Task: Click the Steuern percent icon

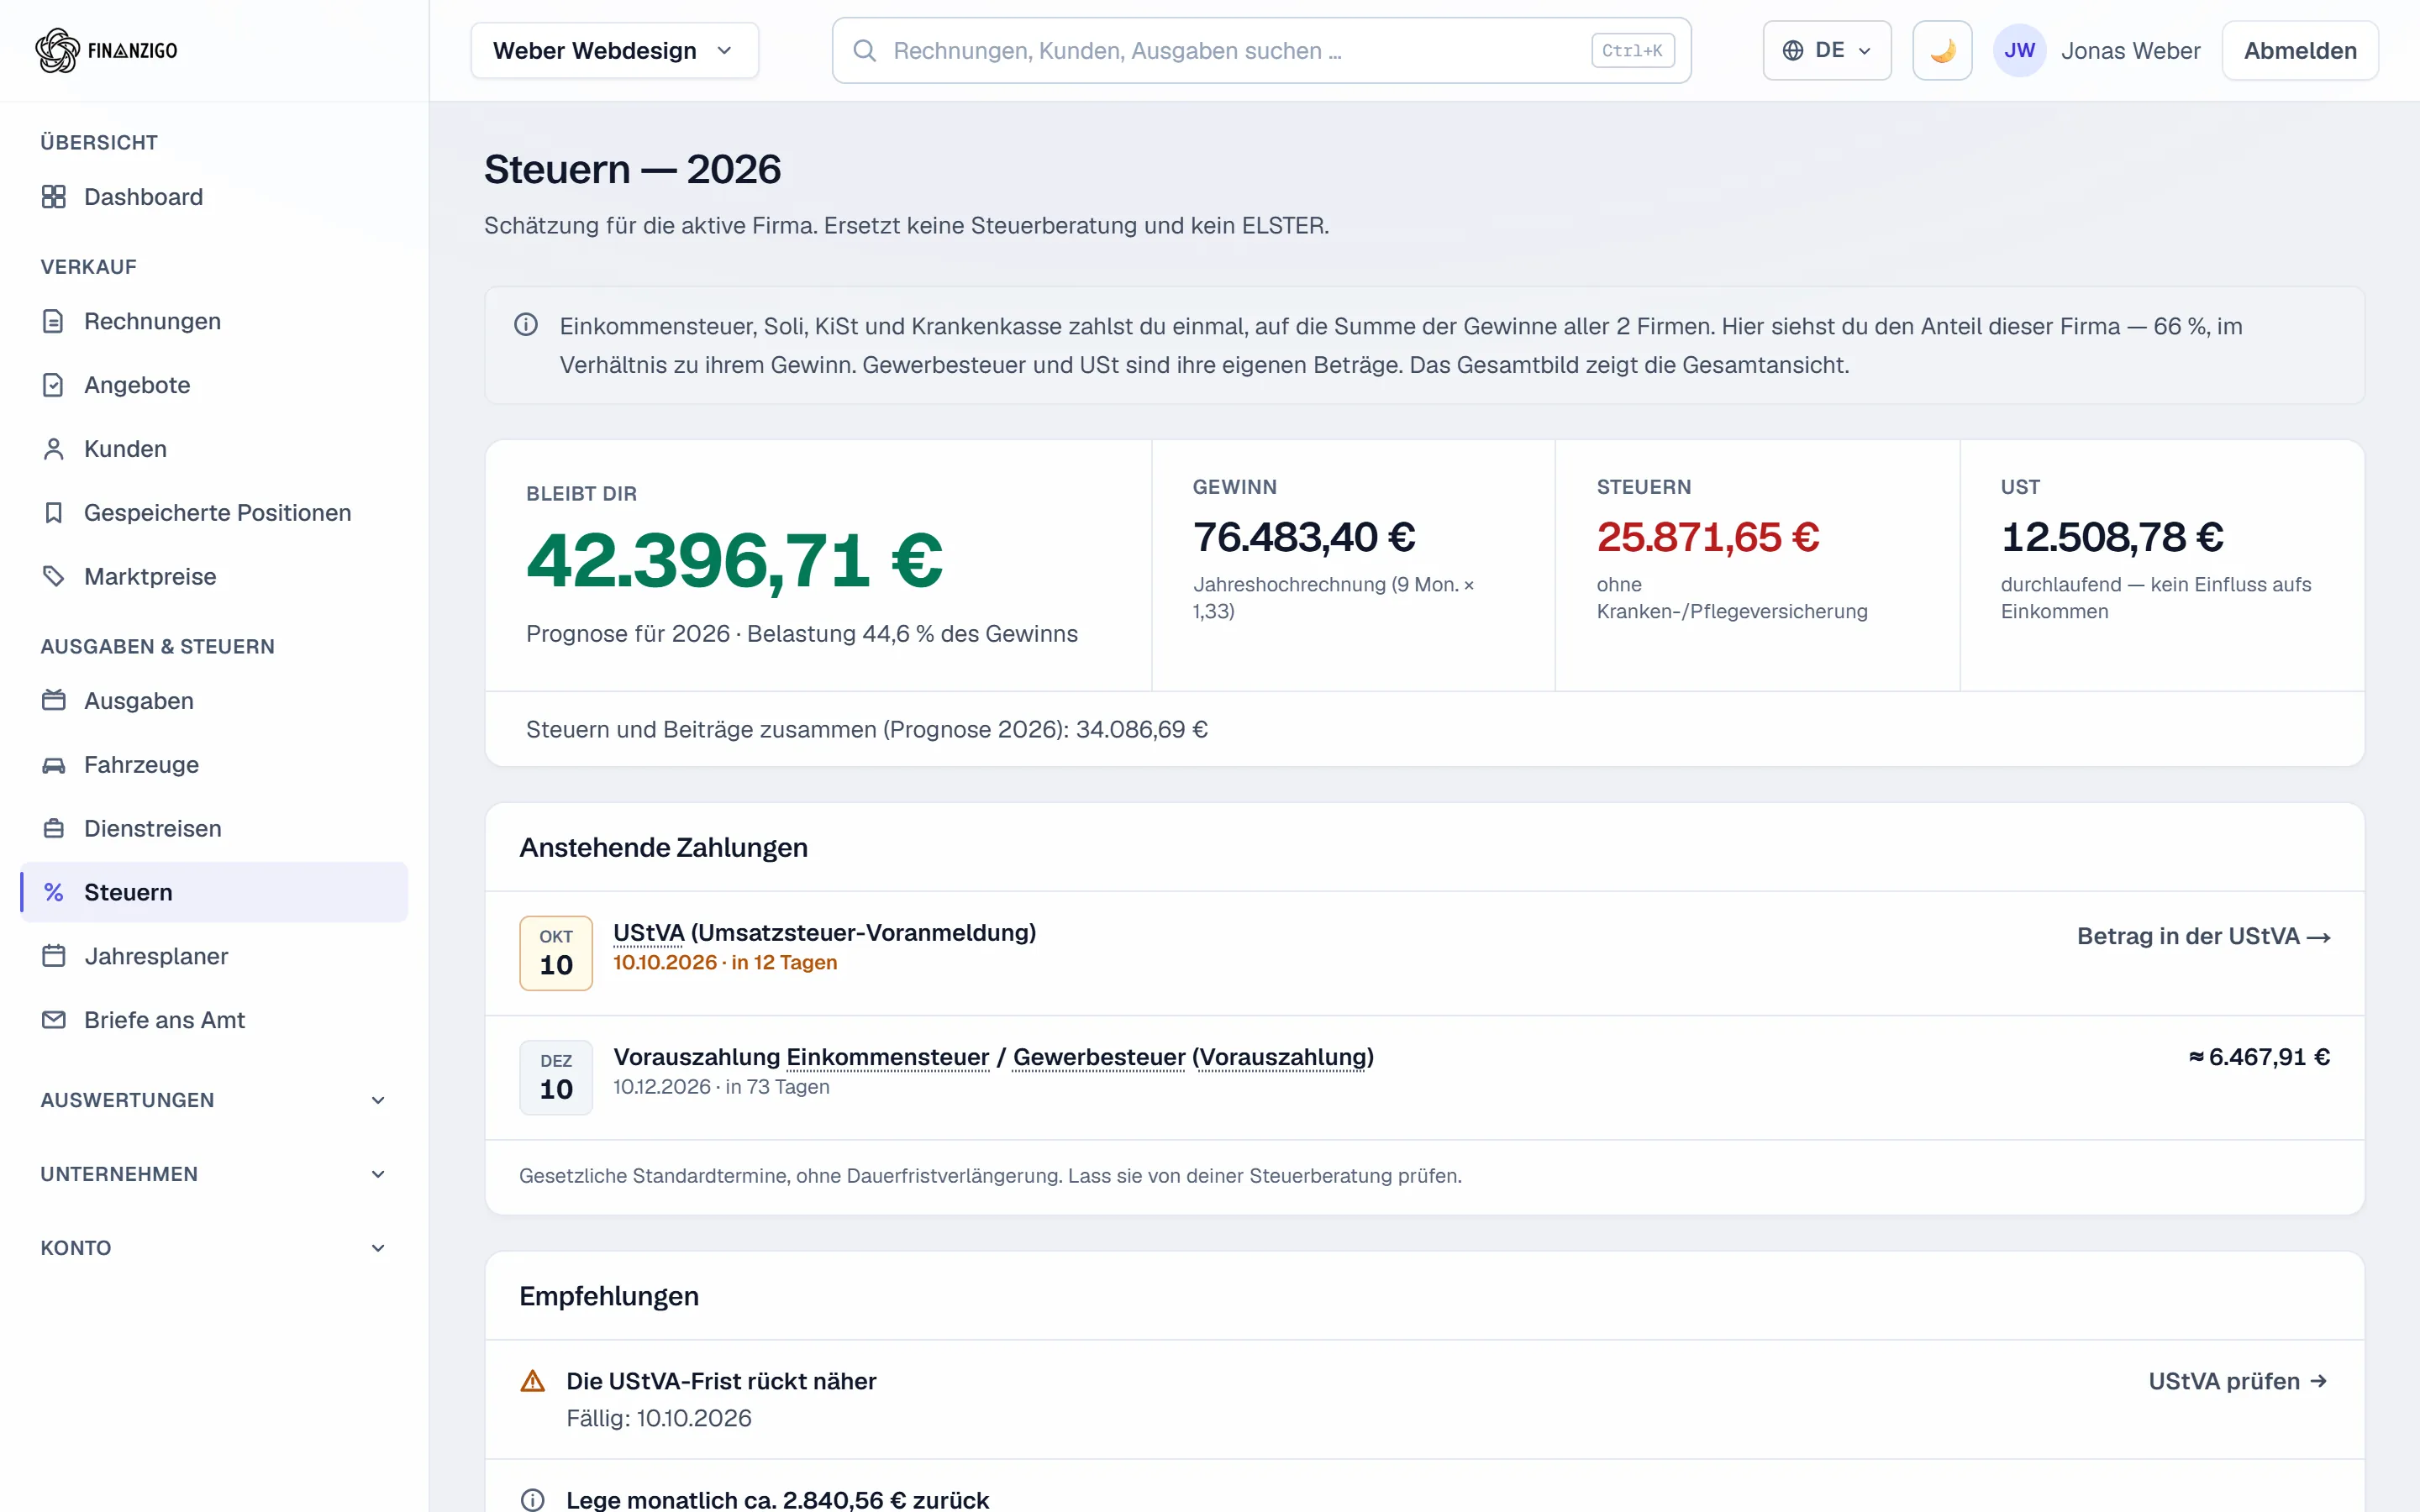Action: click(x=54, y=892)
